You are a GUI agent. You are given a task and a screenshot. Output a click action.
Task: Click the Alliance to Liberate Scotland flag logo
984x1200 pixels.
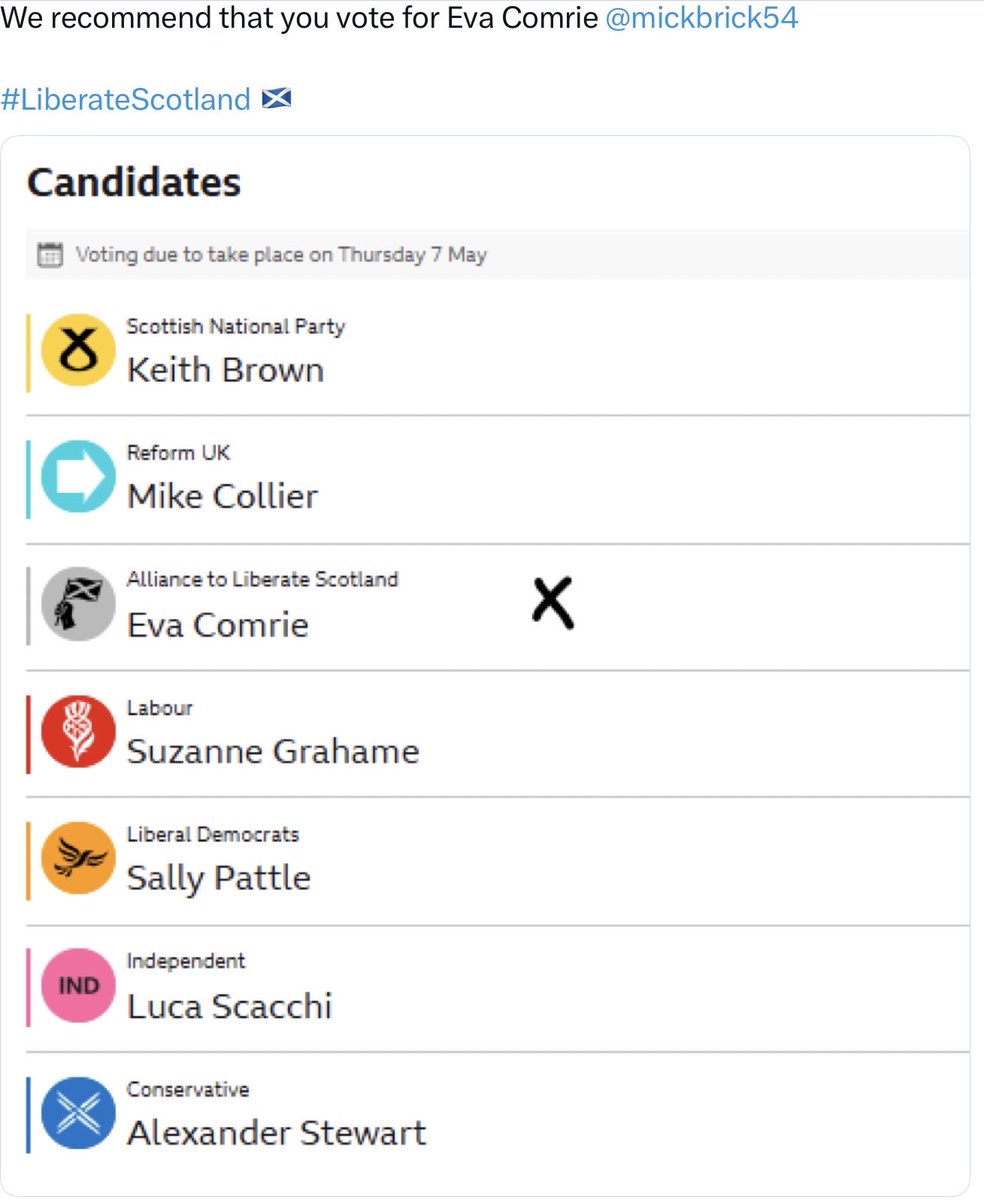click(x=79, y=604)
